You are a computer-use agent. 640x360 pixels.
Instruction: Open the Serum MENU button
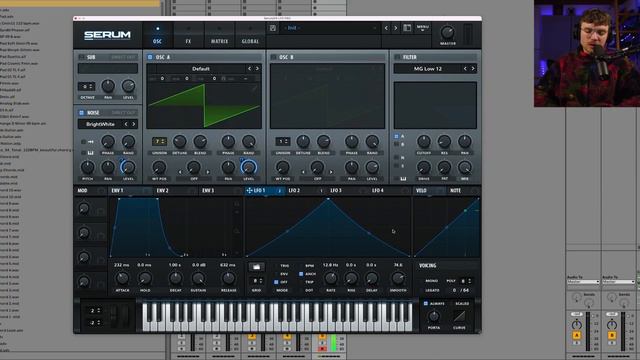pos(422,28)
